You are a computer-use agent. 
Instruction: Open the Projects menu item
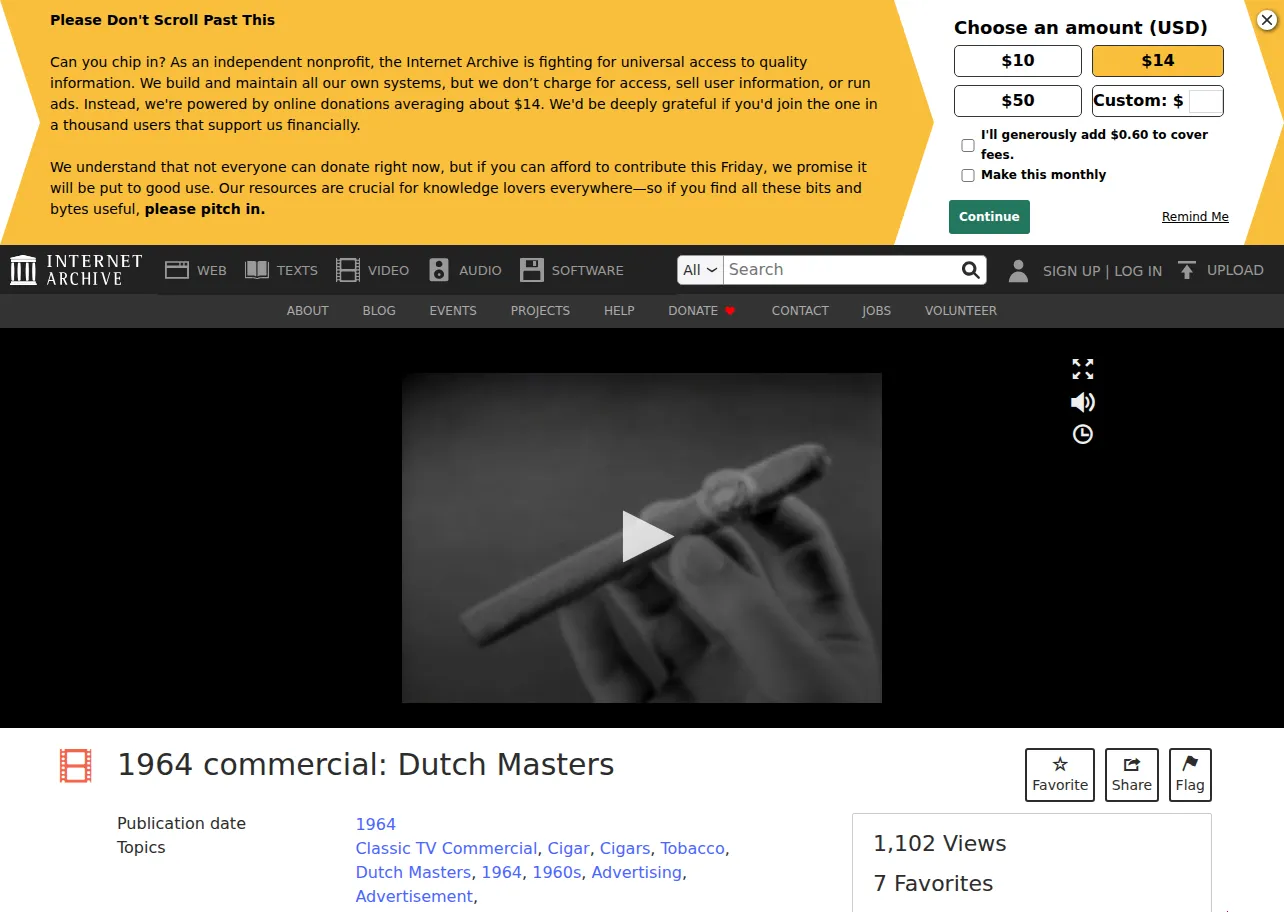click(x=540, y=311)
